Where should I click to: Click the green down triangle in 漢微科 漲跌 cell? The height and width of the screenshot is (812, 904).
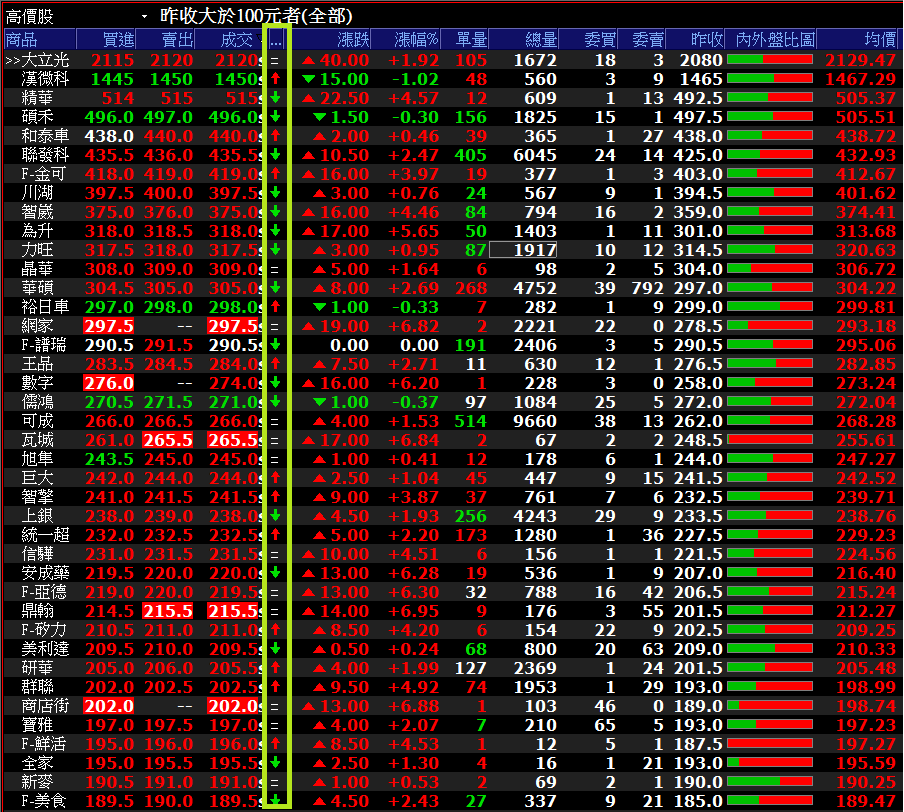309,79
